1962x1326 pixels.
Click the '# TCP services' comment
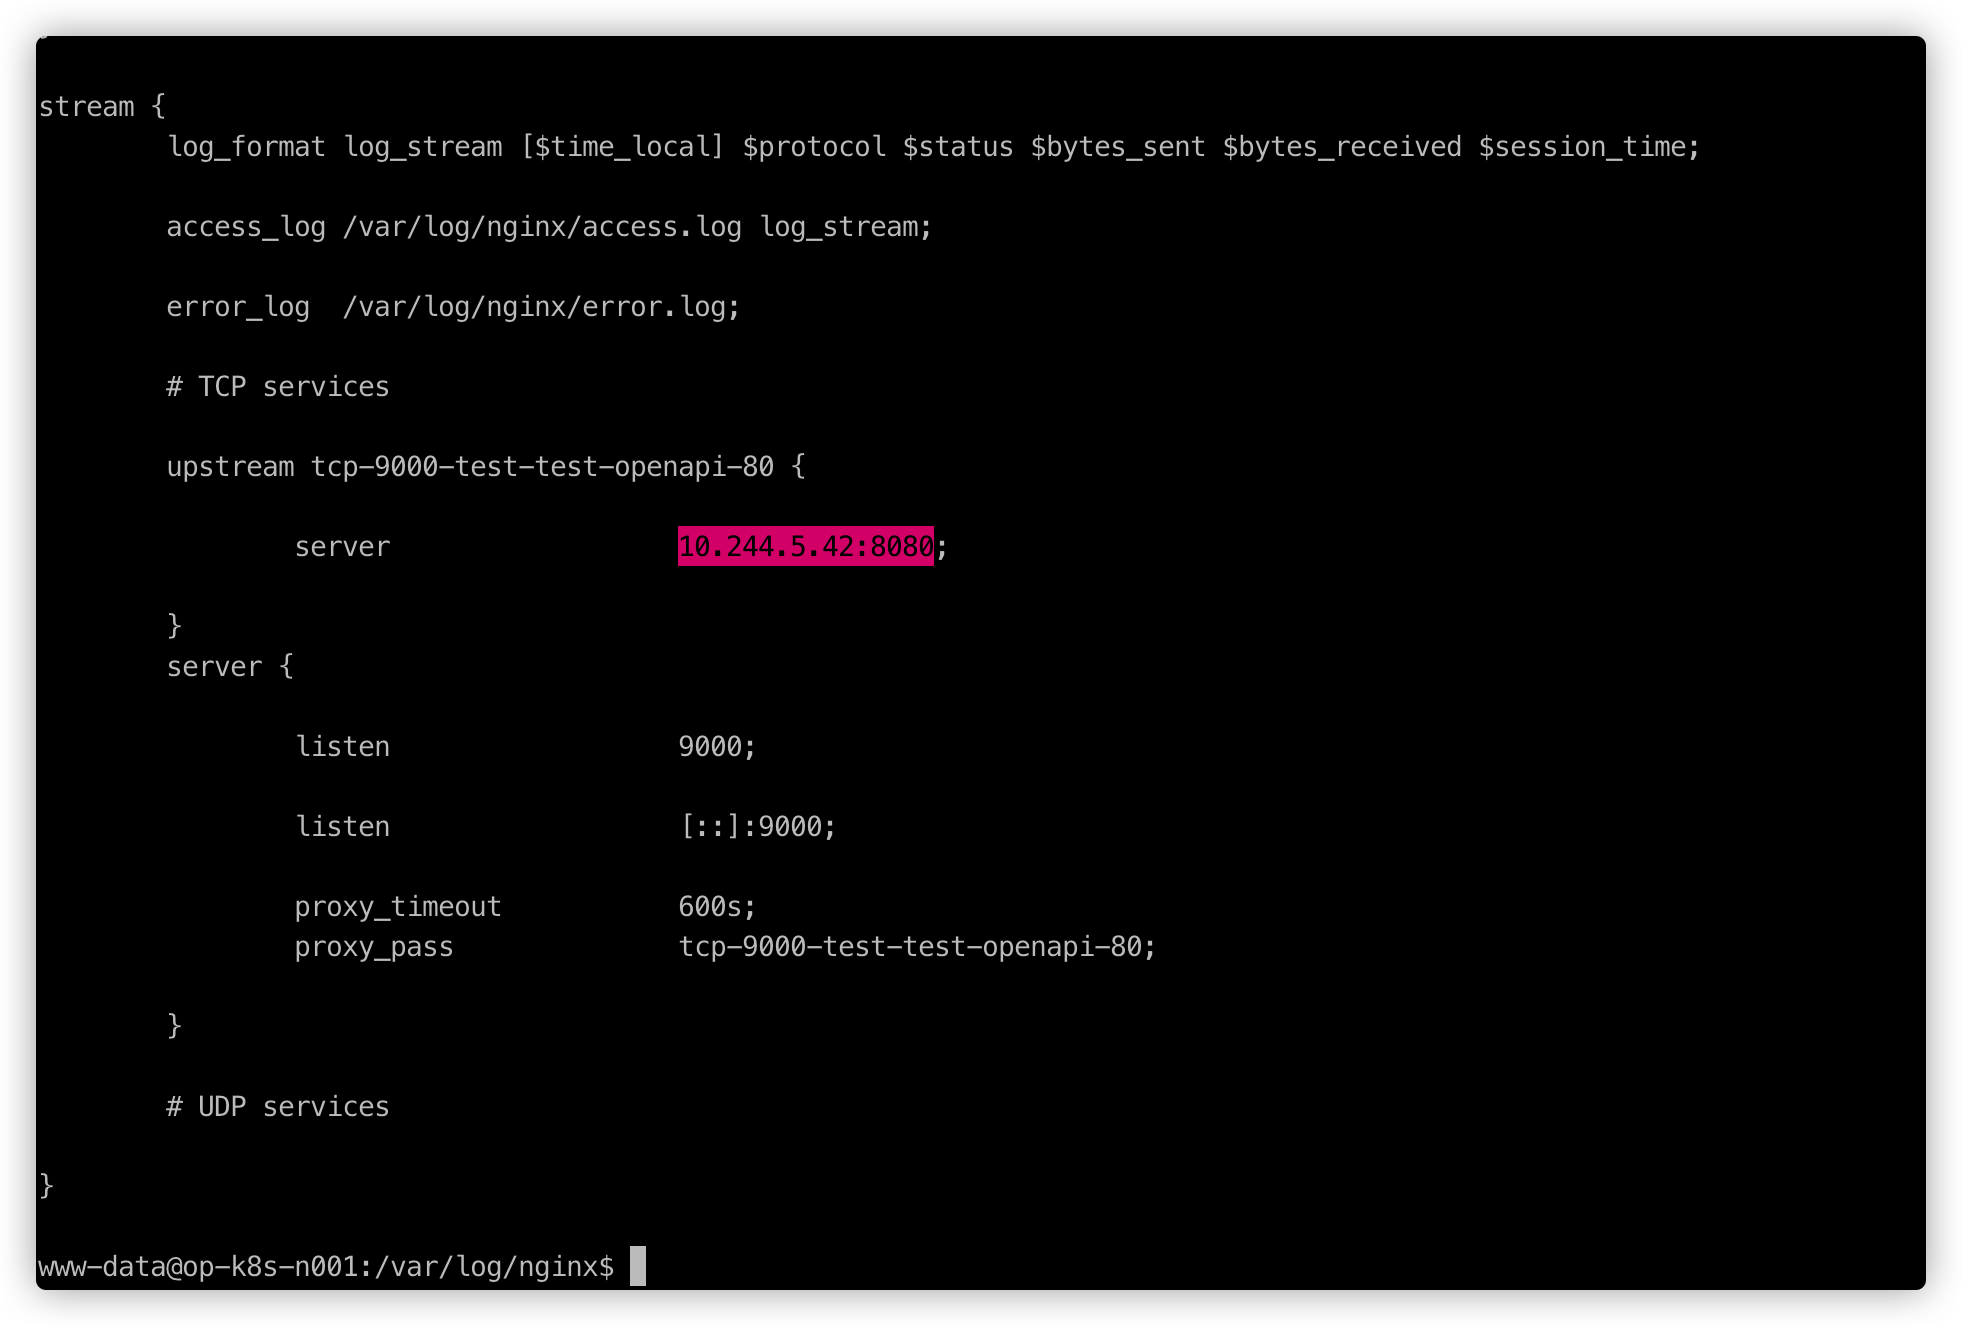click(278, 387)
